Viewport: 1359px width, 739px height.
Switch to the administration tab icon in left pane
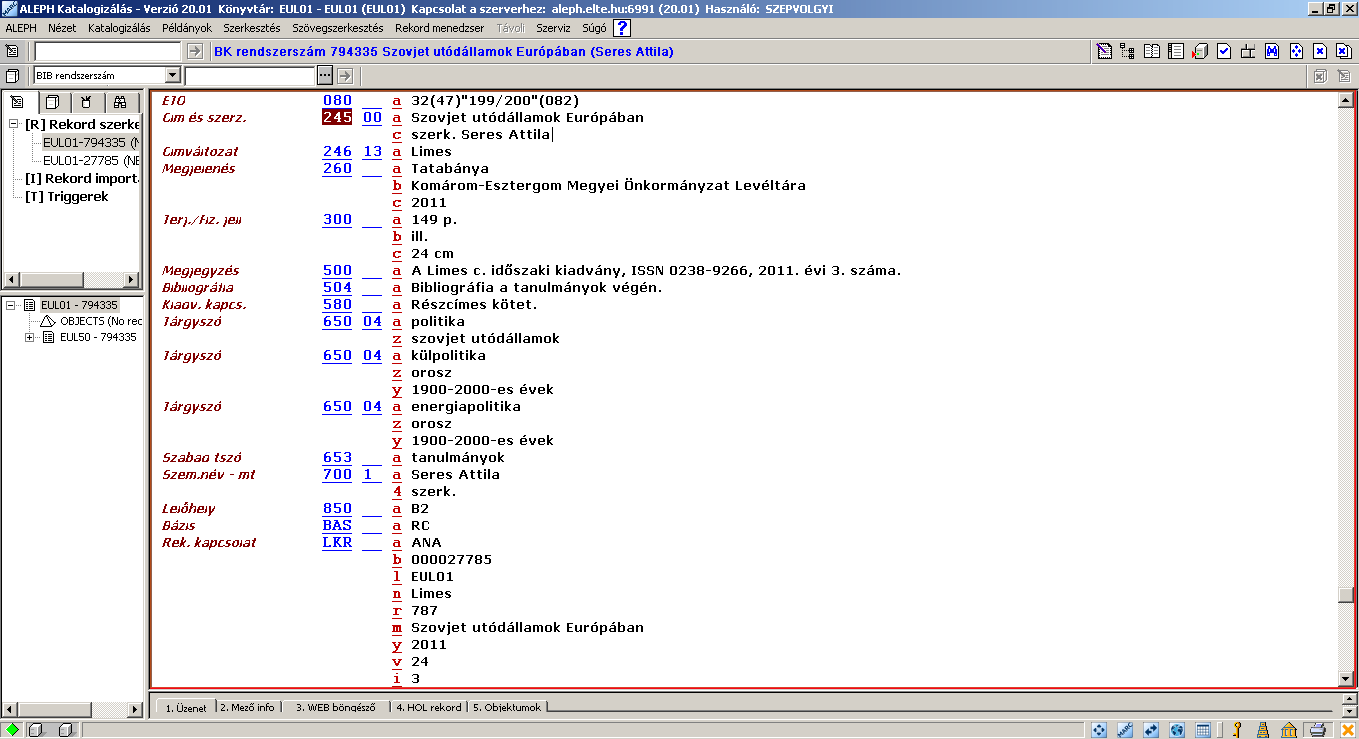click(x=87, y=102)
